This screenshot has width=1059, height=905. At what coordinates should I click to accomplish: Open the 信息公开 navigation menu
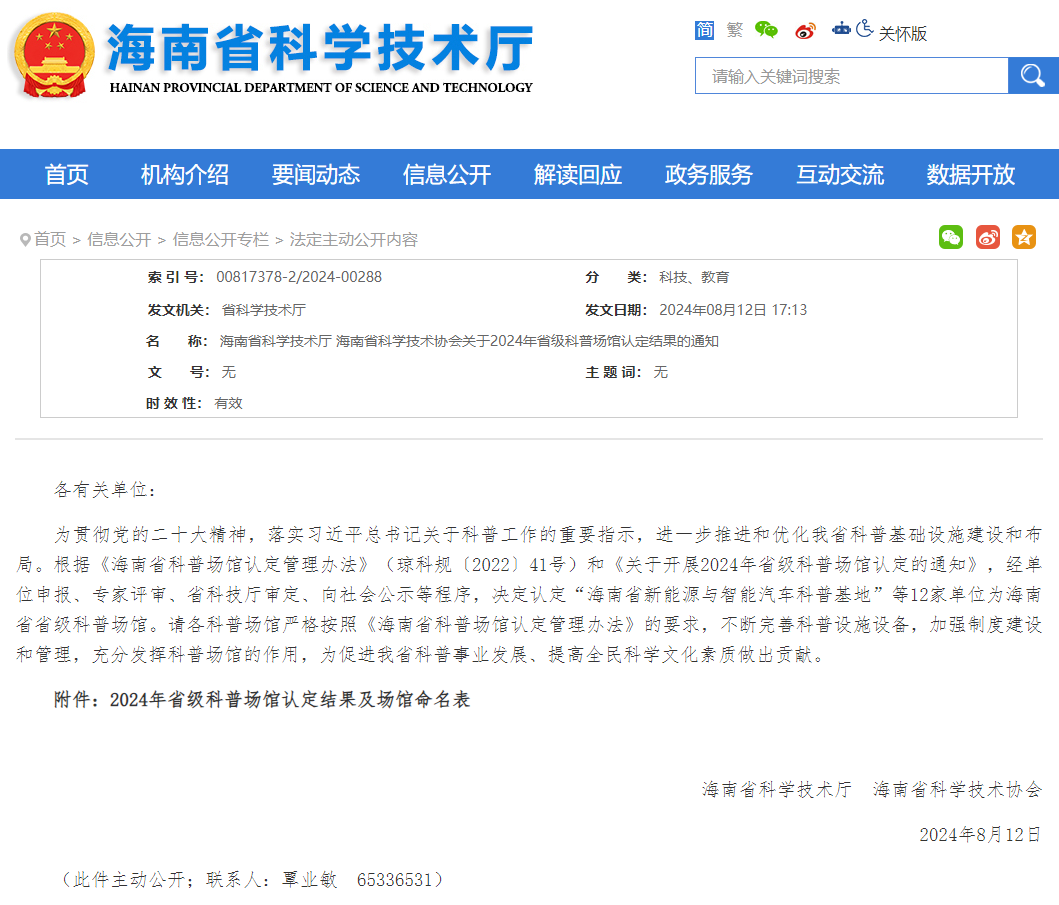[447, 175]
